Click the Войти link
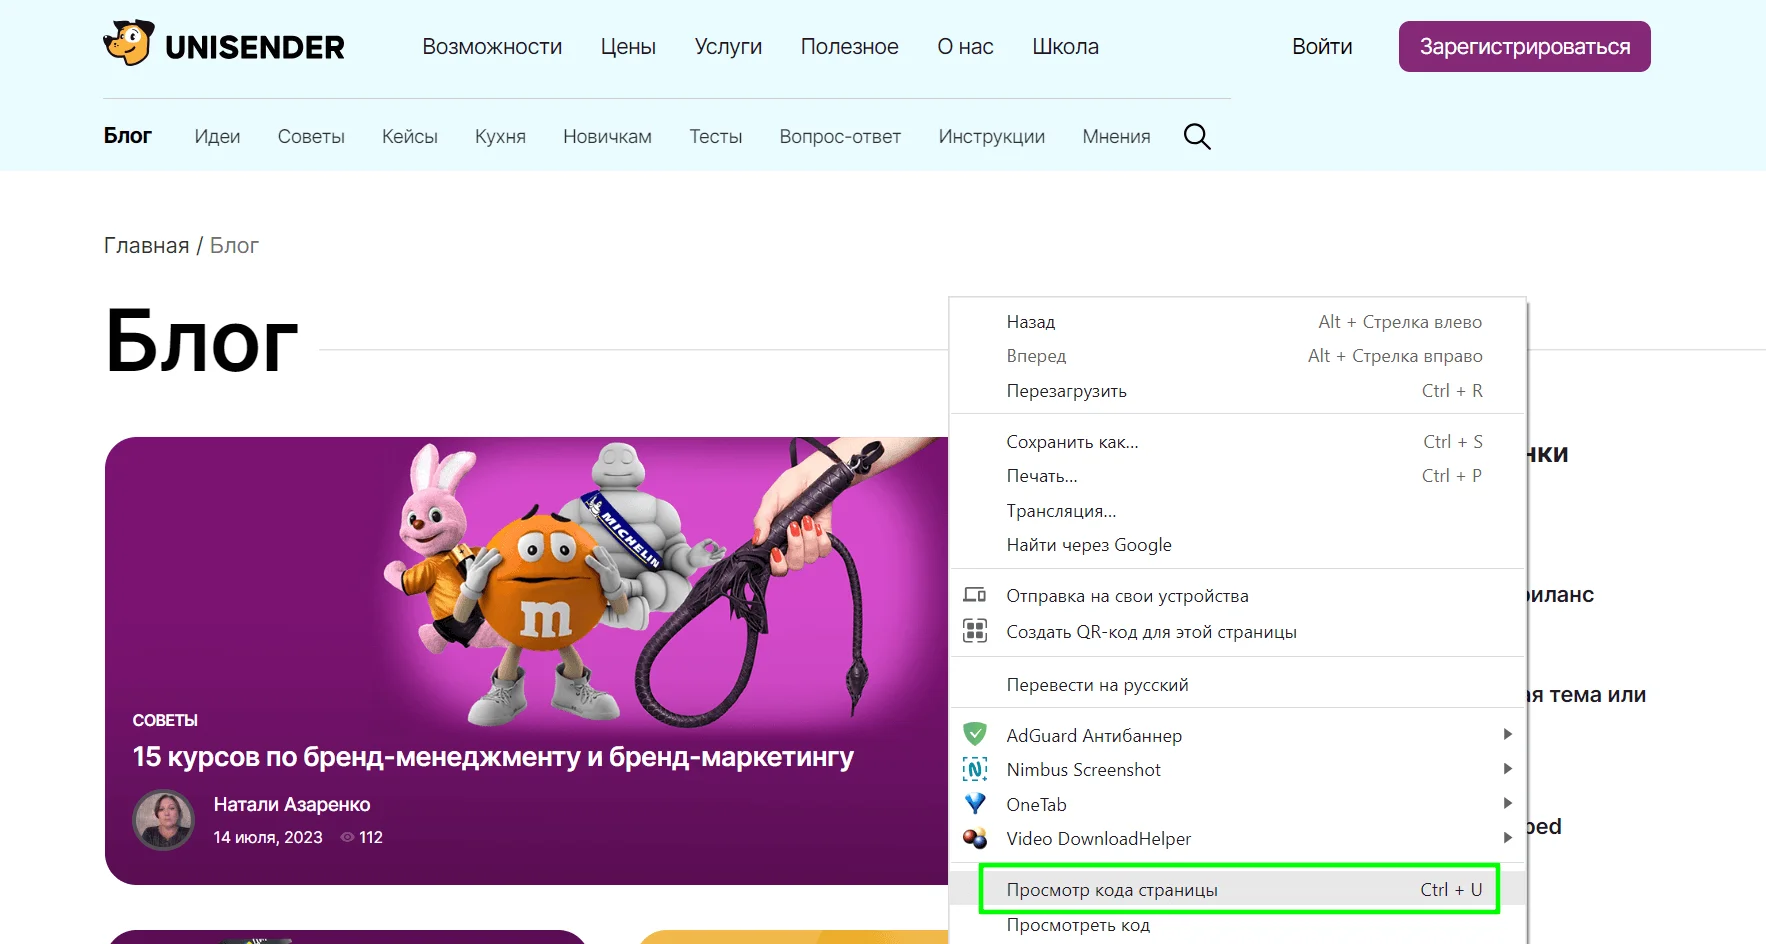Screen dimensions: 1766x944 coord(1322,47)
